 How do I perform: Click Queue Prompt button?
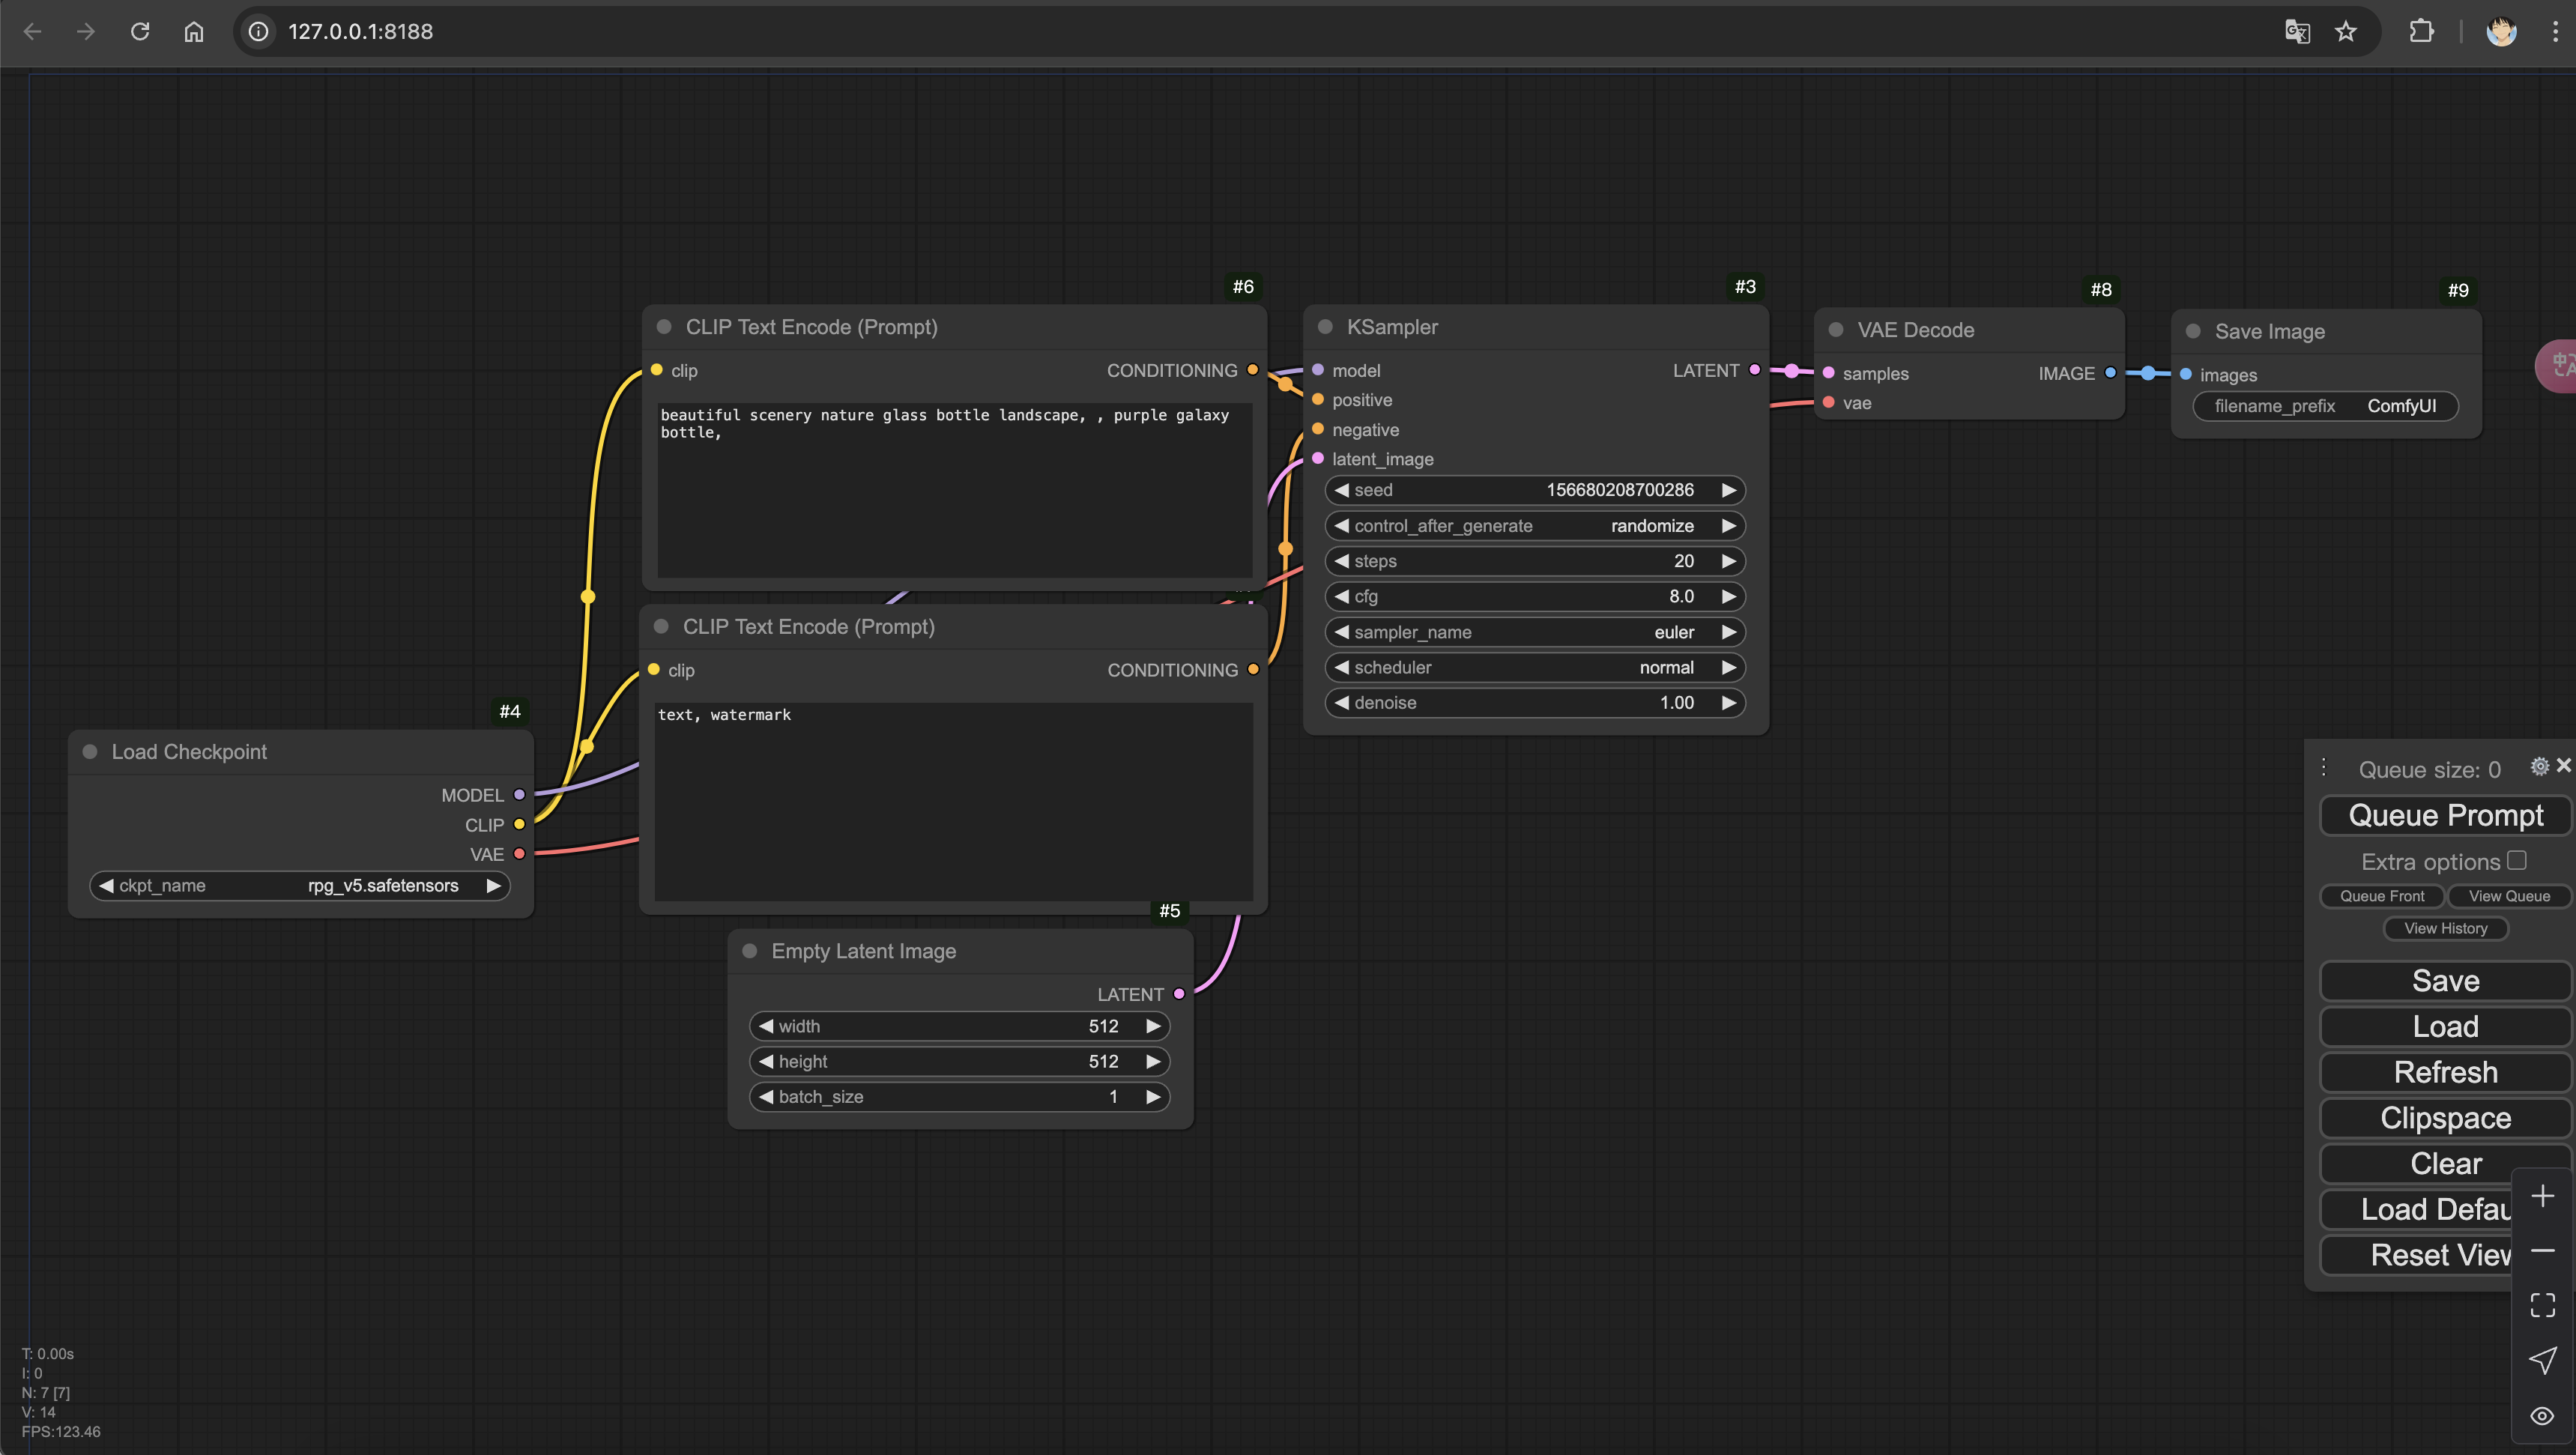click(x=2445, y=815)
